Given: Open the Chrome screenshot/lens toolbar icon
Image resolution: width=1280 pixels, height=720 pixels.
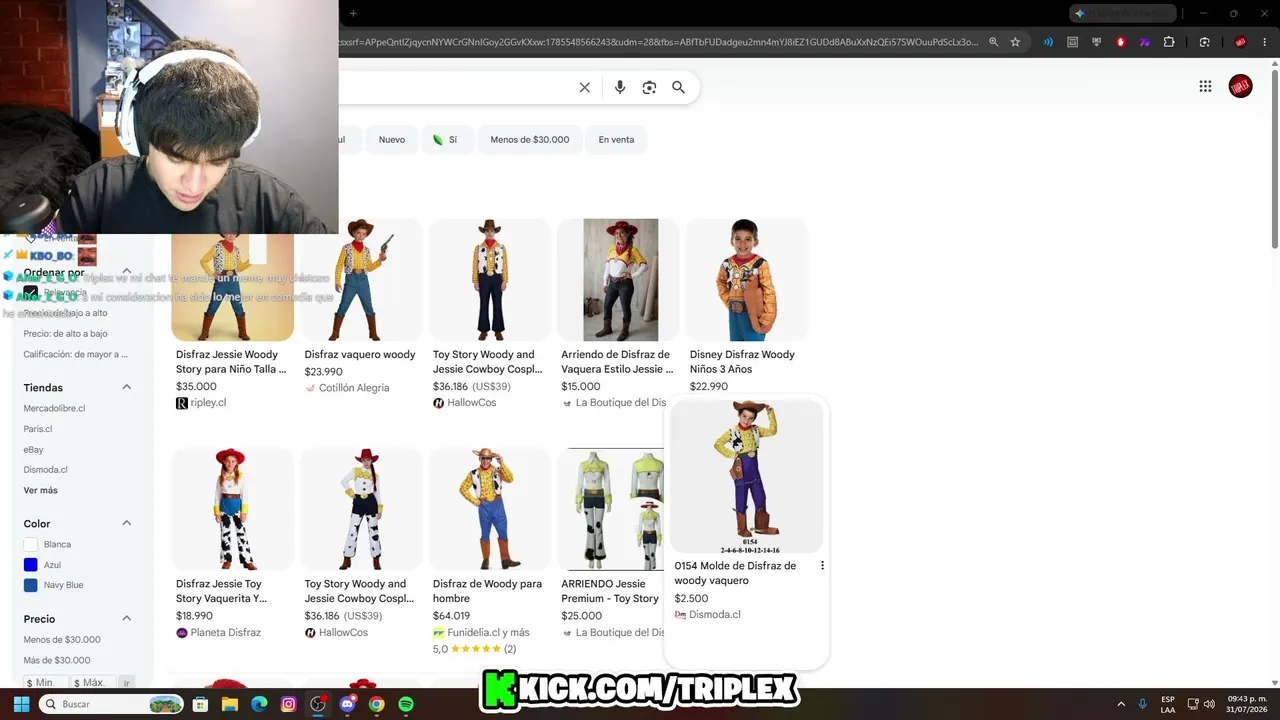Looking at the screenshot, I should (1204, 42).
